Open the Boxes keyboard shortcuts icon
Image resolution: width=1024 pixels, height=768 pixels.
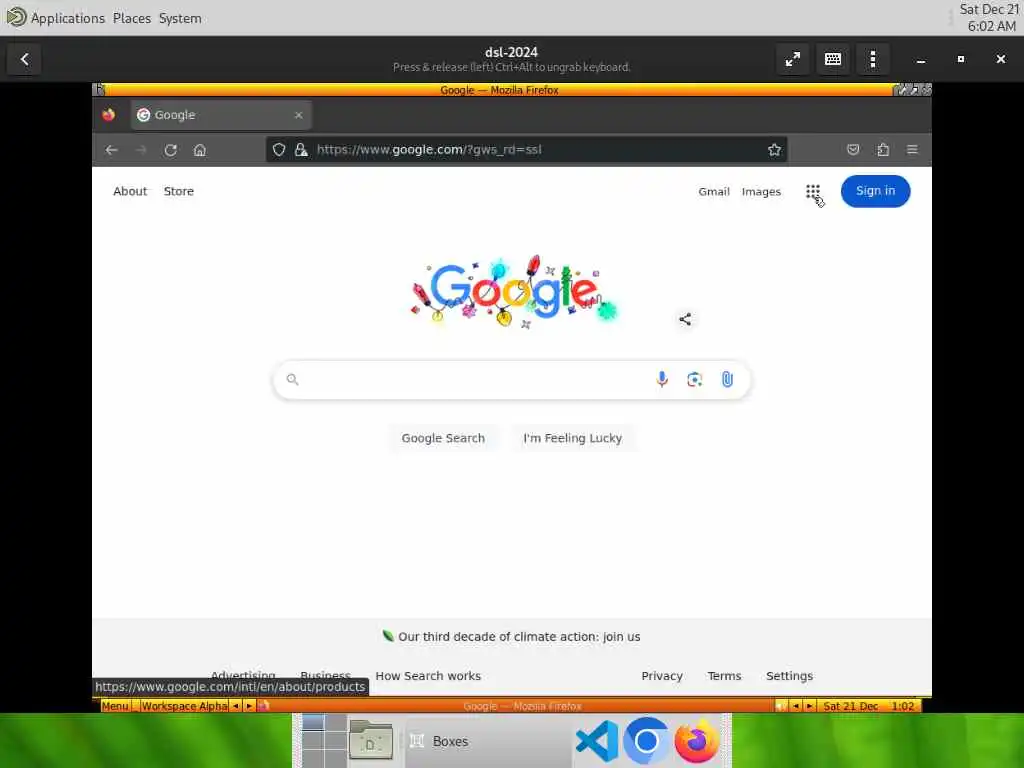[833, 59]
